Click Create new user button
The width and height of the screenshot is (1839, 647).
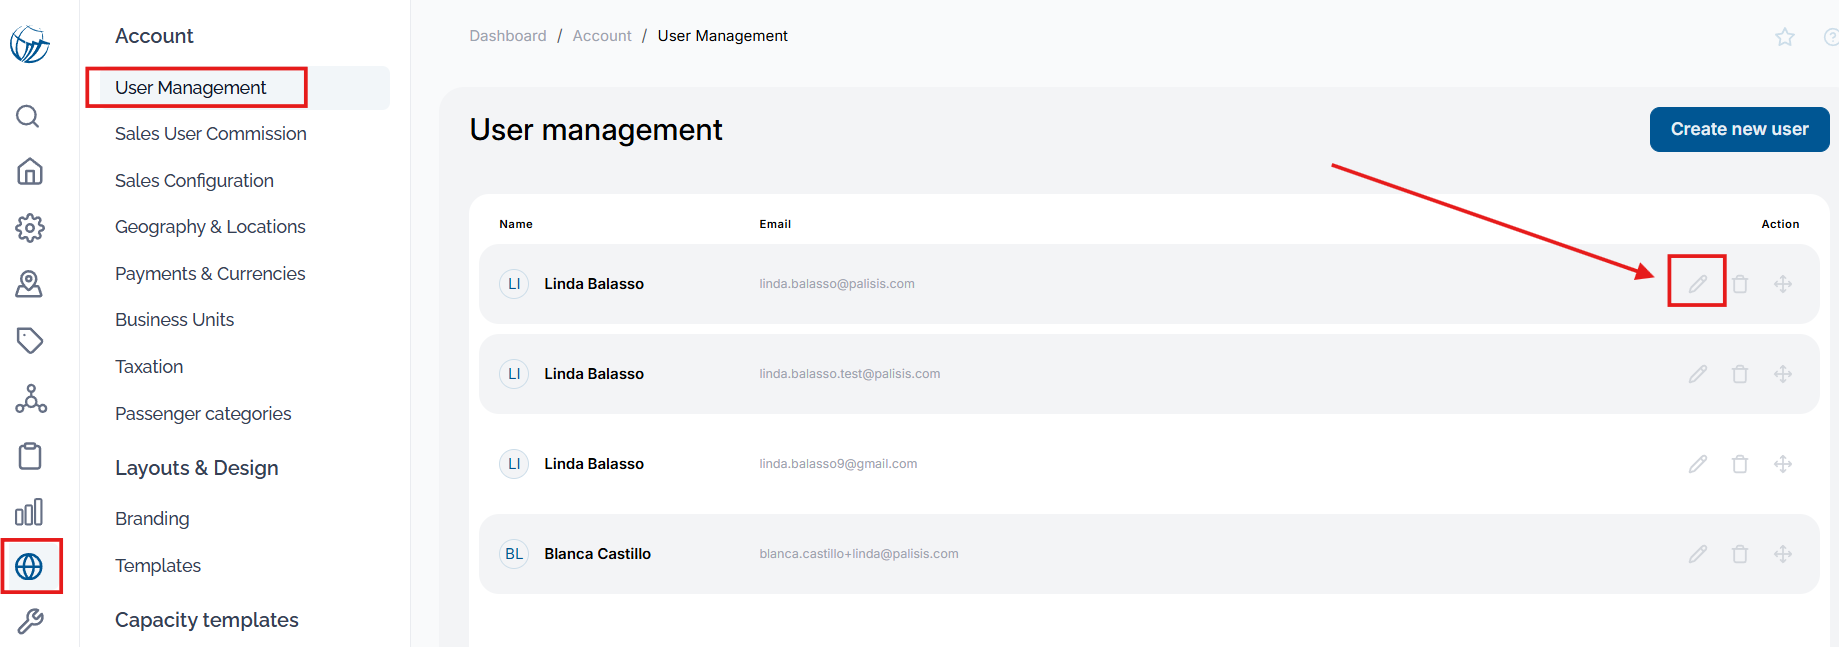pos(1739,129)
